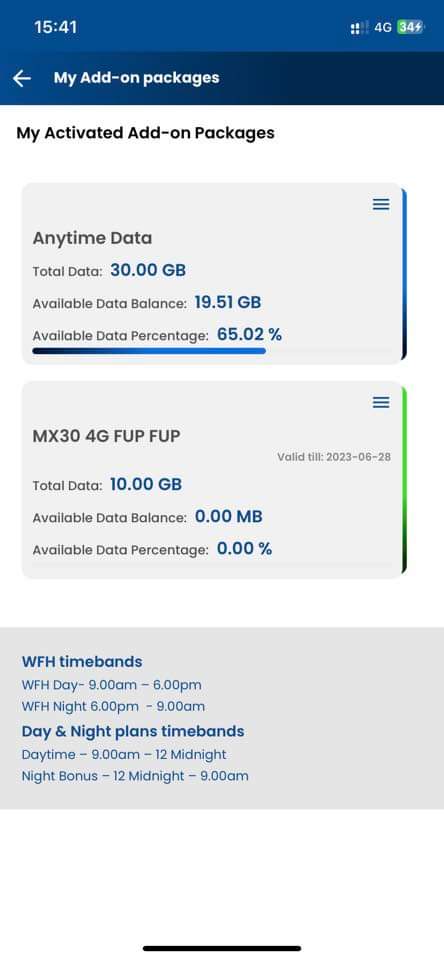Tap the 10.00 GB total data value
The image size is (444, 960).
tap(146, 484)
